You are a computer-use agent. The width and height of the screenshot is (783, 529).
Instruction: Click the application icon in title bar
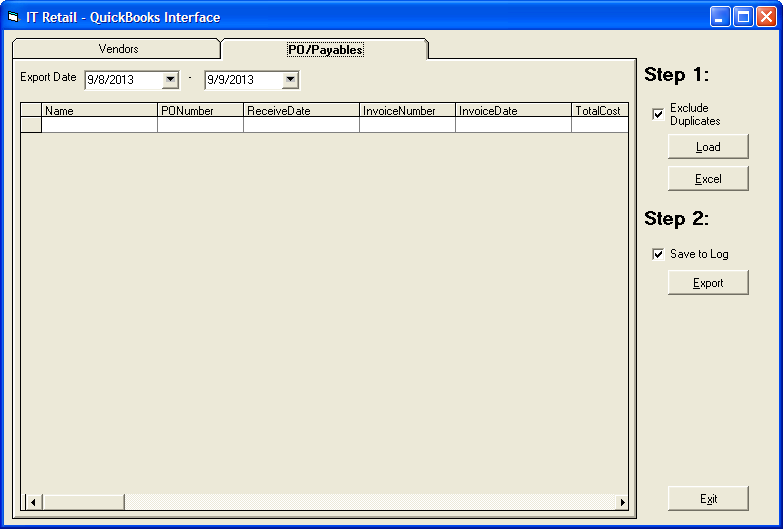[13, 17]
